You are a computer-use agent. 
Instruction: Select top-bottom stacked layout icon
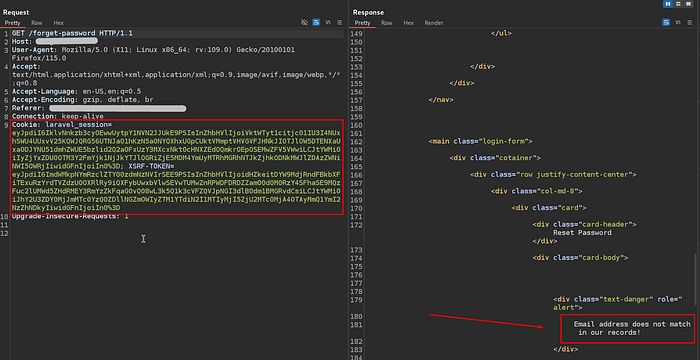pyautogui.click(x=678, y=4)
